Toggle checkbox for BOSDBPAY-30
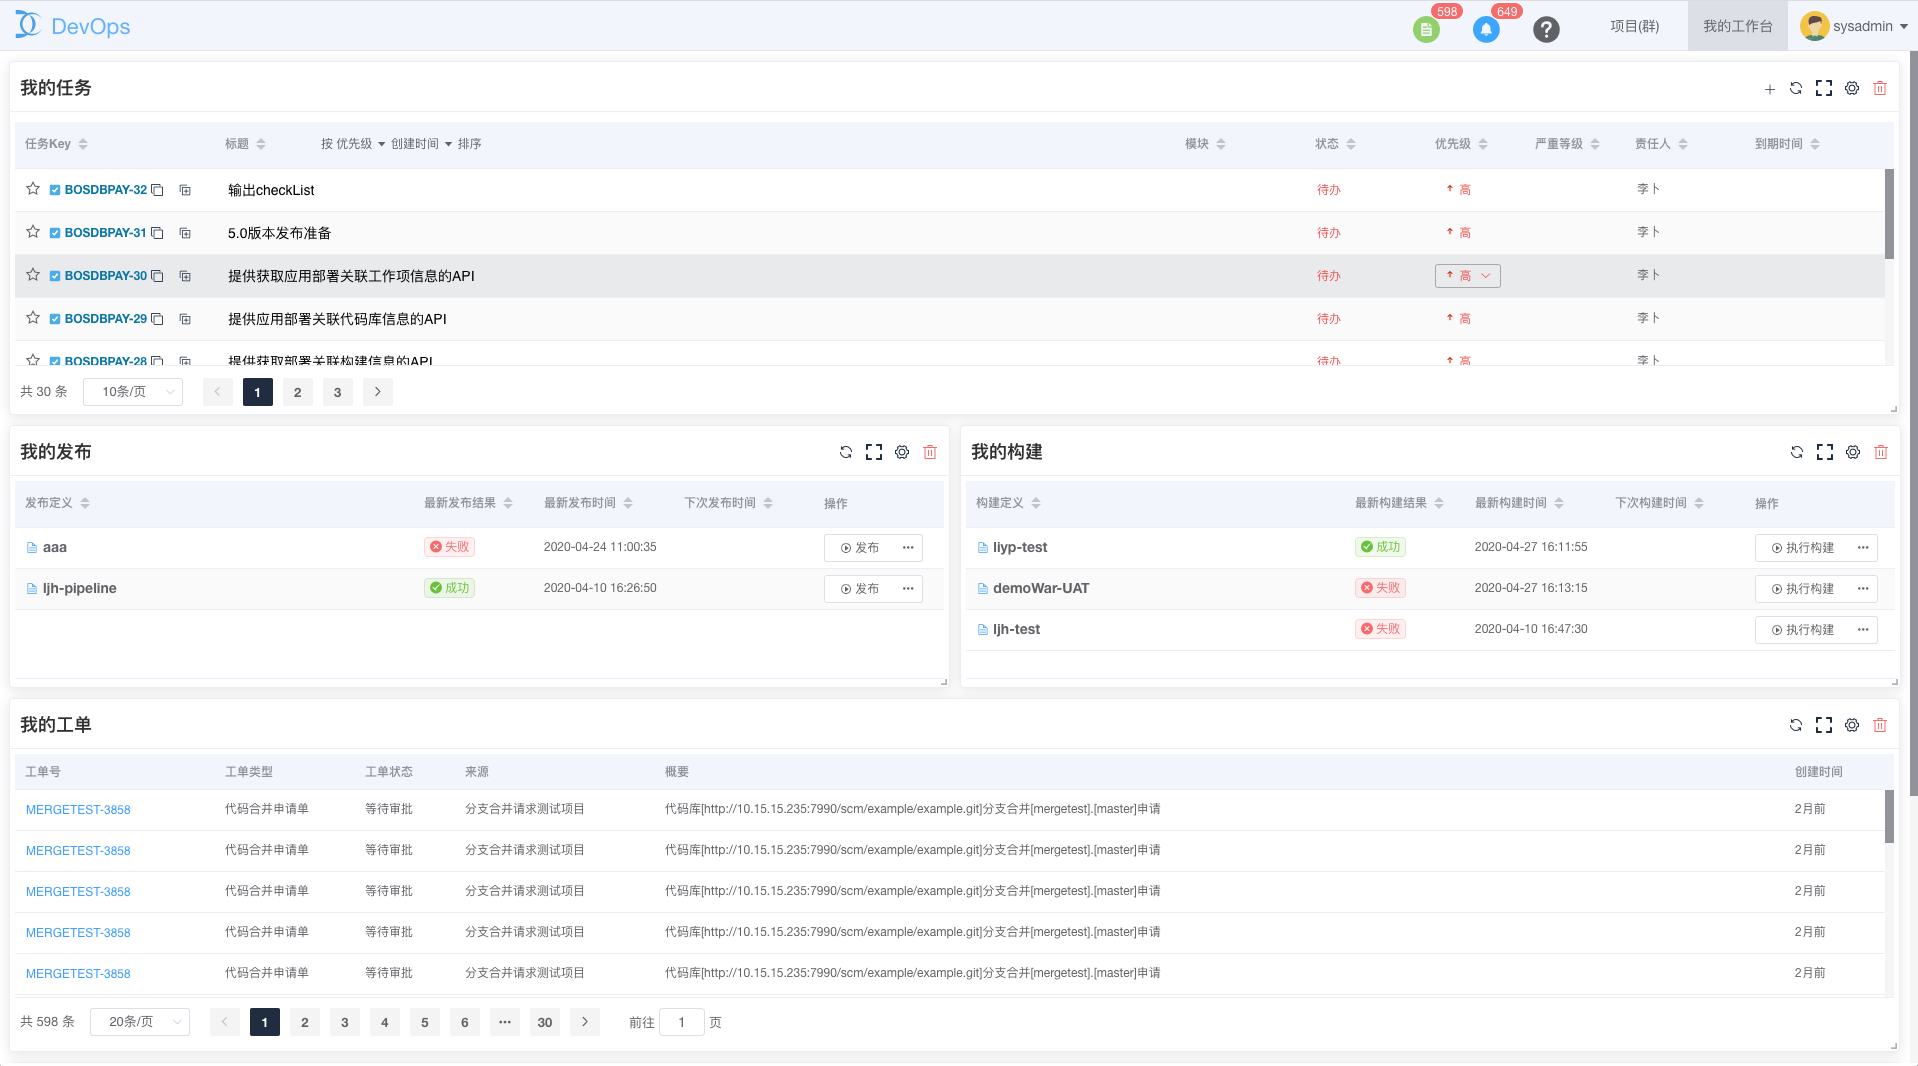 (55, 276)
